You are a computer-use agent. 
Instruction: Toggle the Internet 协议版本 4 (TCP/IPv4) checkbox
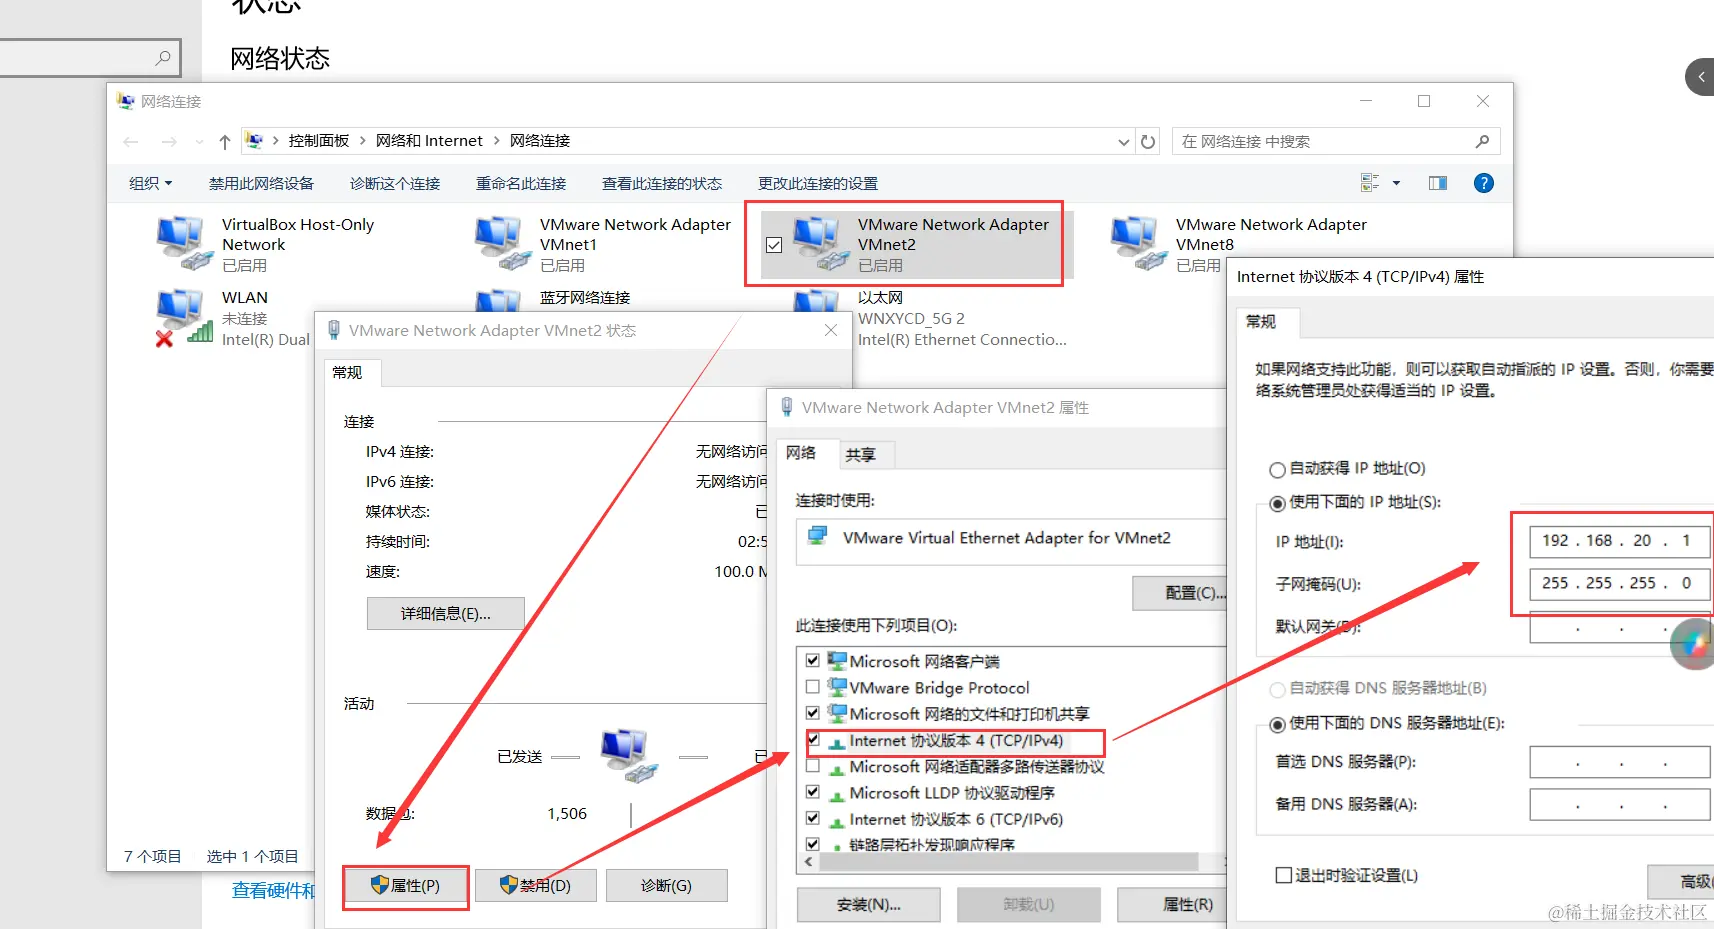(813, 740)
